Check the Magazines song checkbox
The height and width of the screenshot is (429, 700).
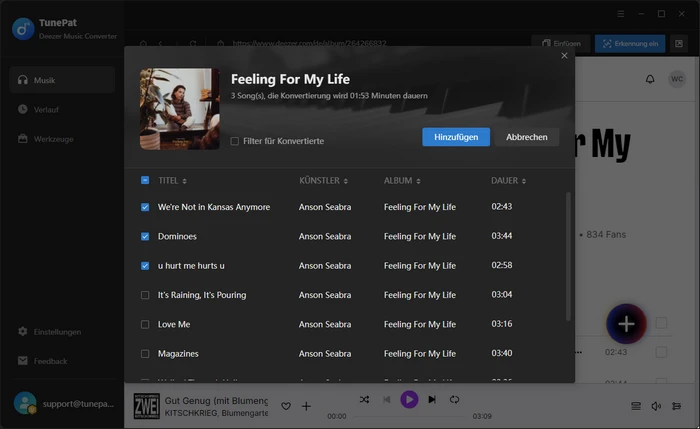click(145, 354)
